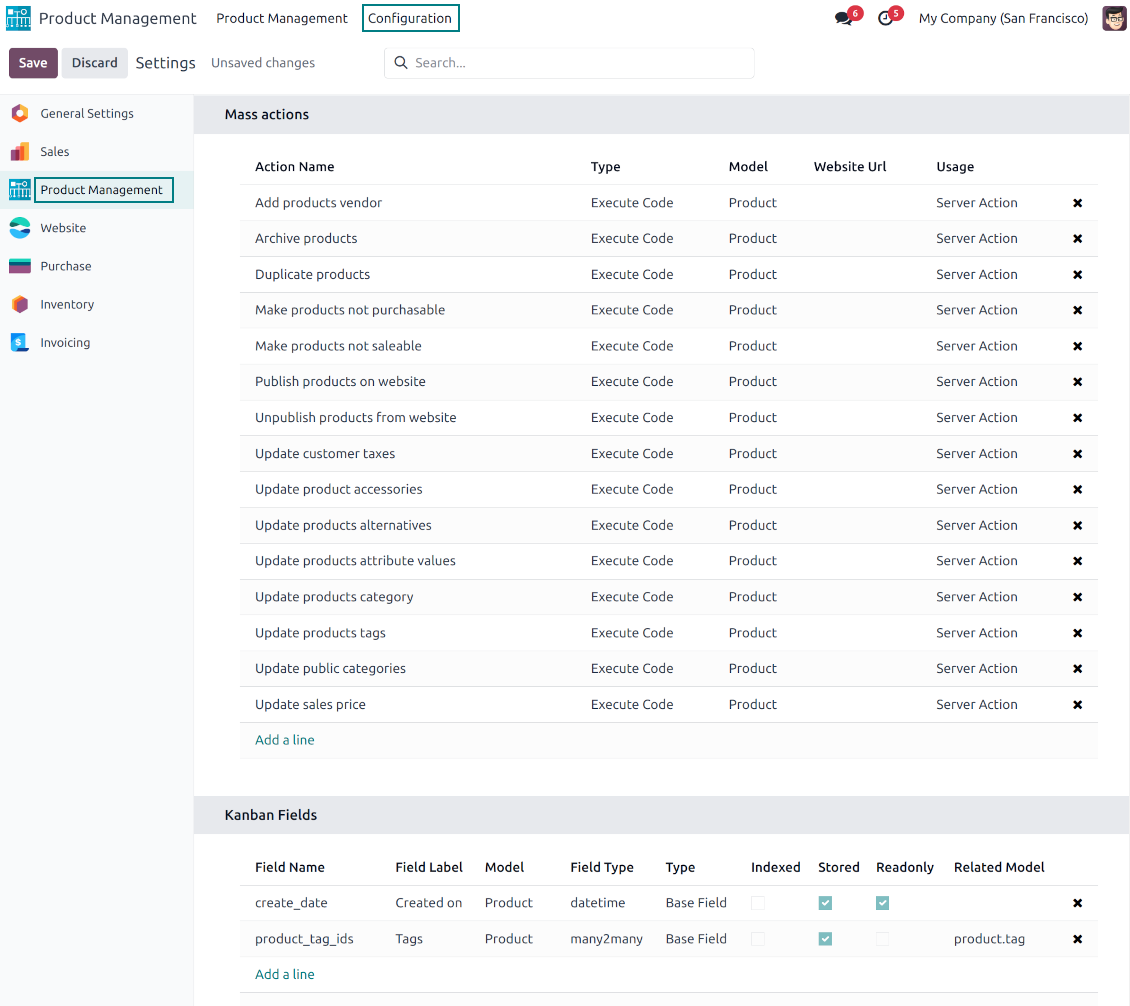Select Website in the settings sidebar
The image size is (1130, 1006).
pos(63,228)
